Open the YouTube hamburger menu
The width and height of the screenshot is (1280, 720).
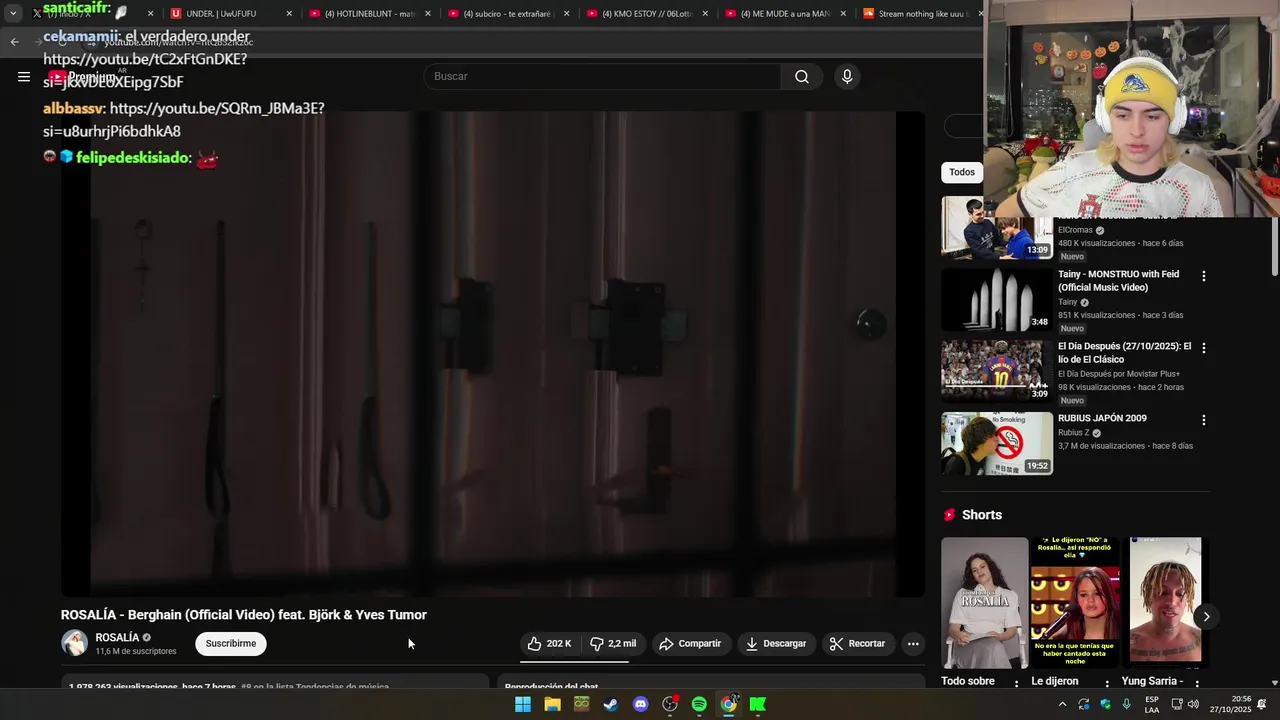pyautogui.click(x=24, y=77)
